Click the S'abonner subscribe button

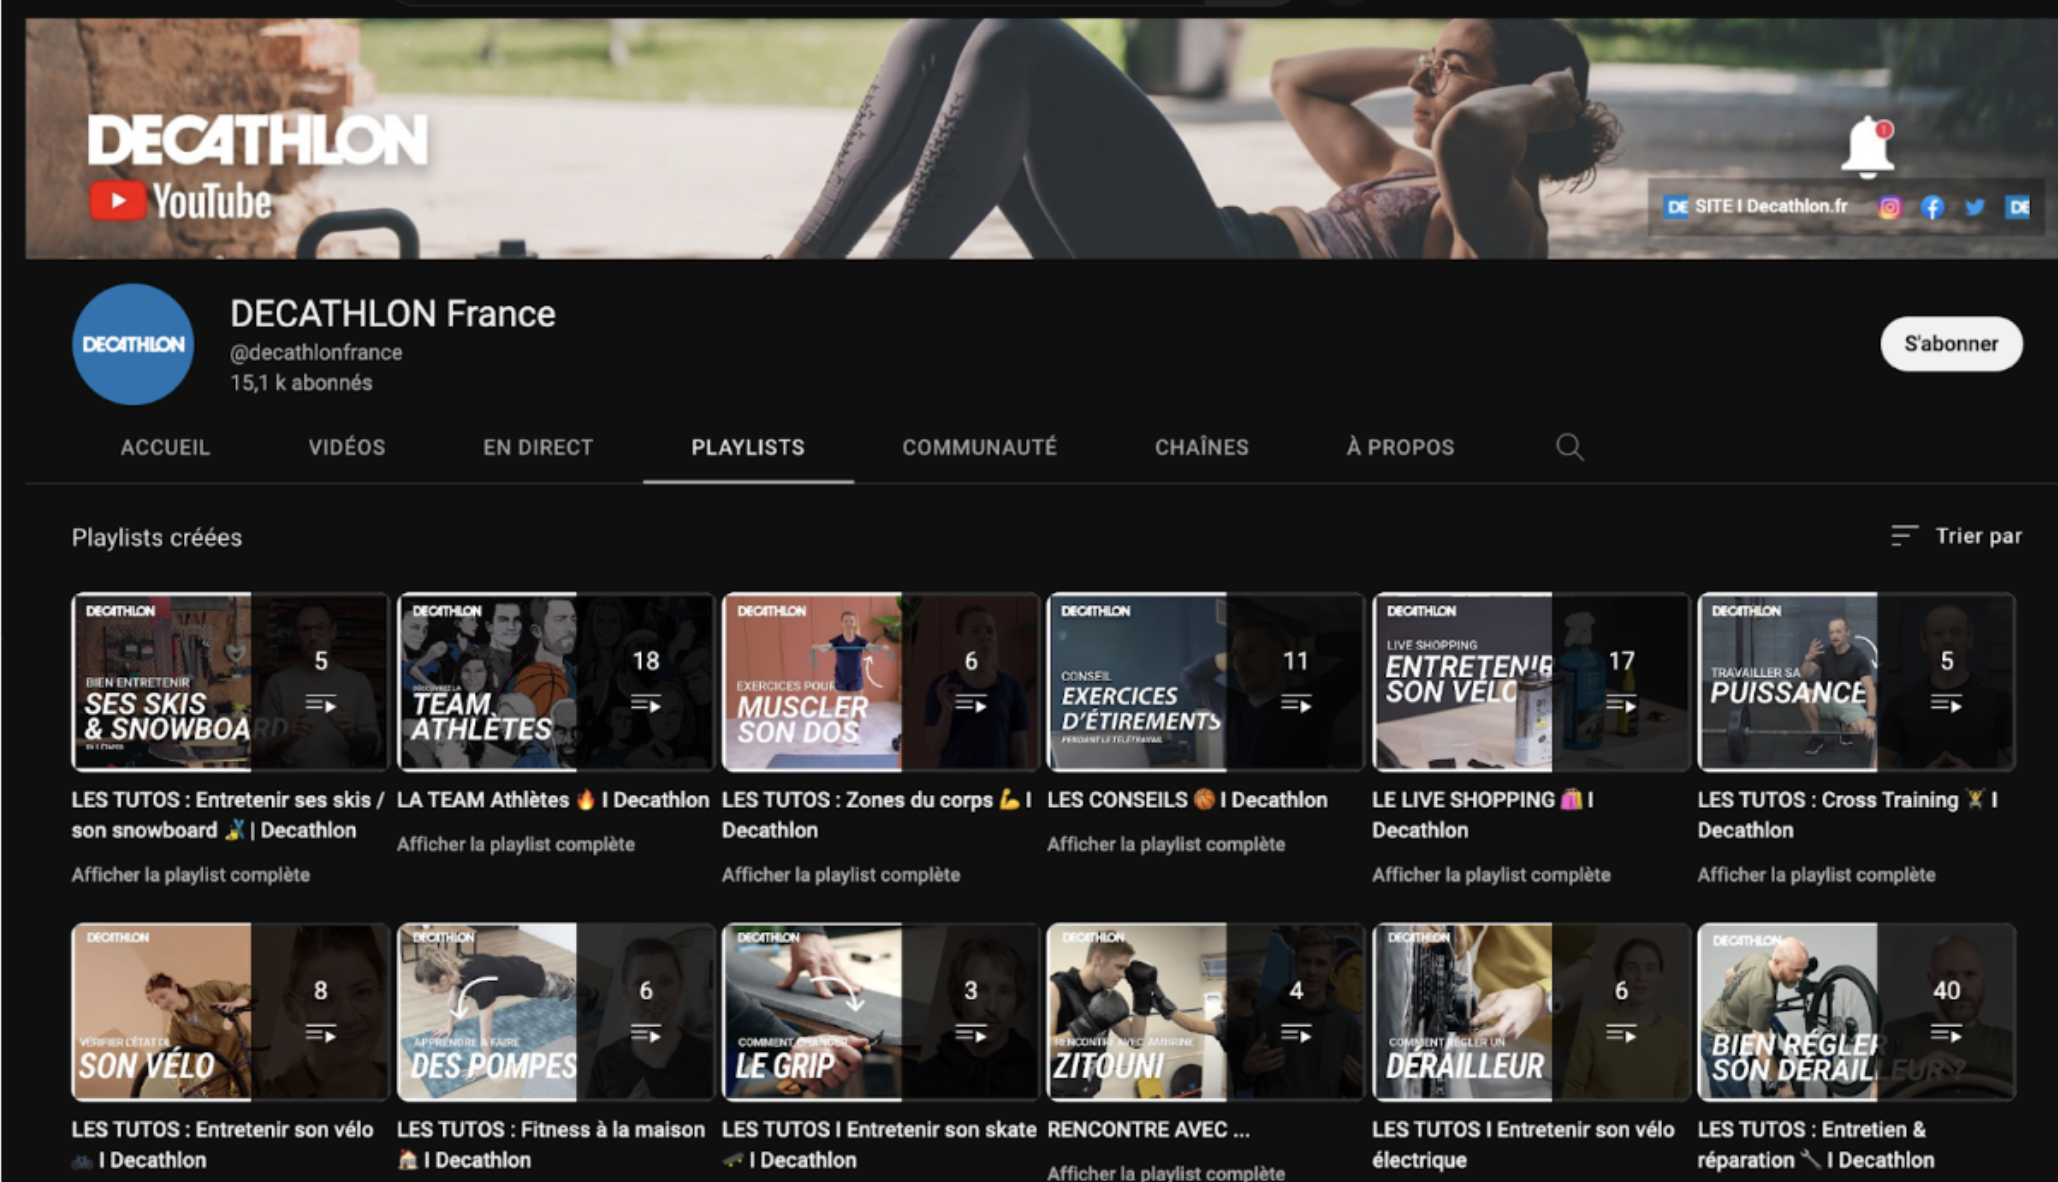1951,344
